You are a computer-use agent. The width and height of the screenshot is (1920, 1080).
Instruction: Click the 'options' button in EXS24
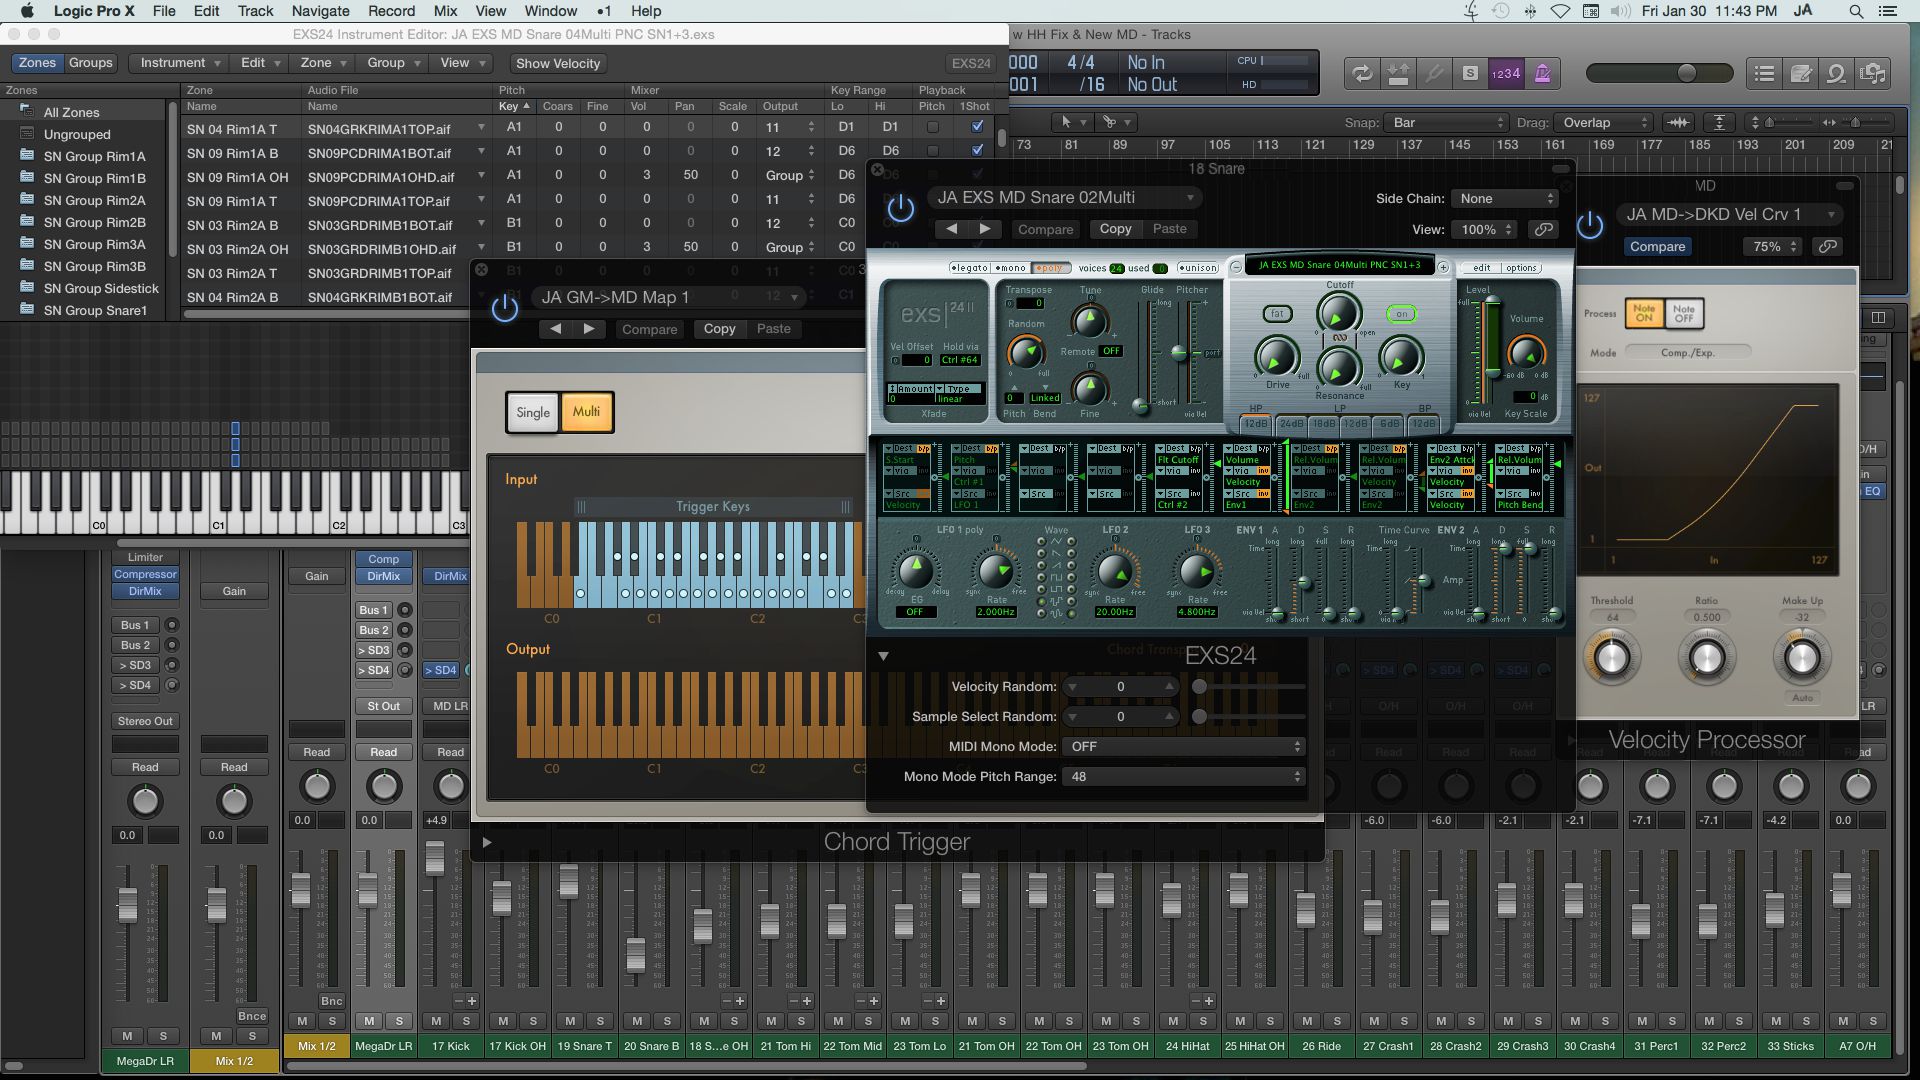pos(1521,268)
